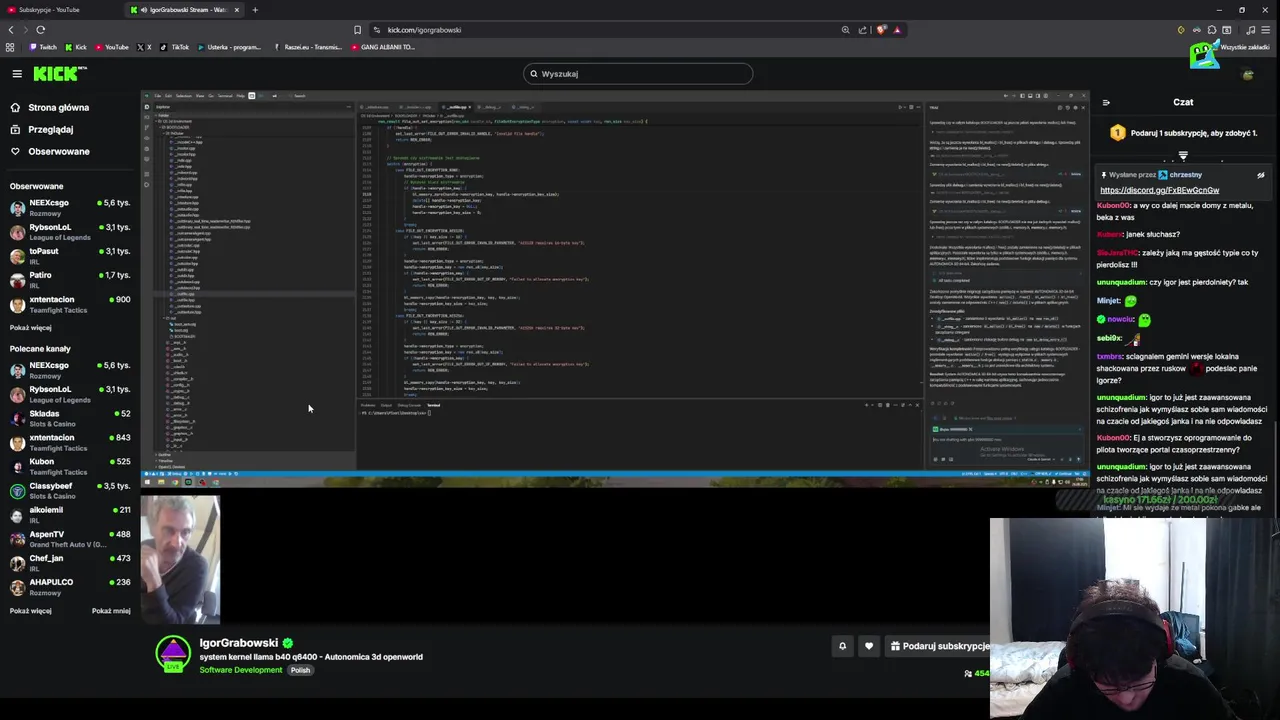Collapse the chat panel with arrow icon

pos(1106,102)
